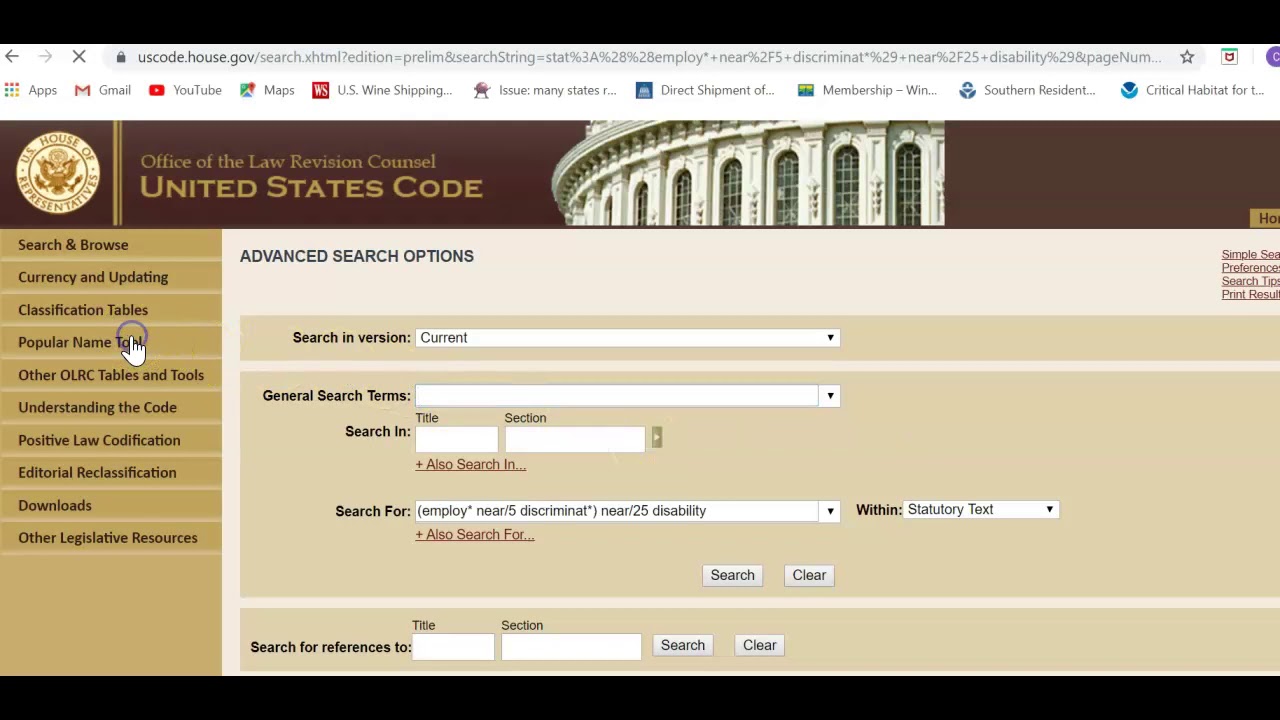1280x720 pixels.
Task: Focus references Title input field
Action: click(453, 646)
